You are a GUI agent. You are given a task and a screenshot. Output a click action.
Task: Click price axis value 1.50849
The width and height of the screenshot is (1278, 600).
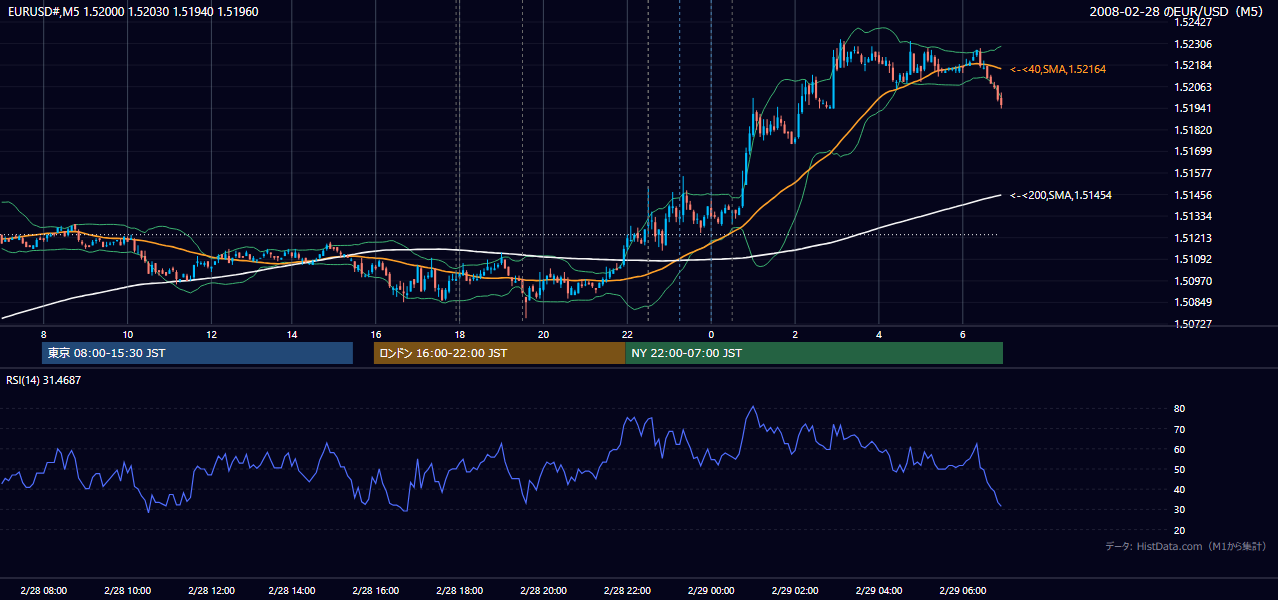pyautogui.click(x=1193, y=302)
